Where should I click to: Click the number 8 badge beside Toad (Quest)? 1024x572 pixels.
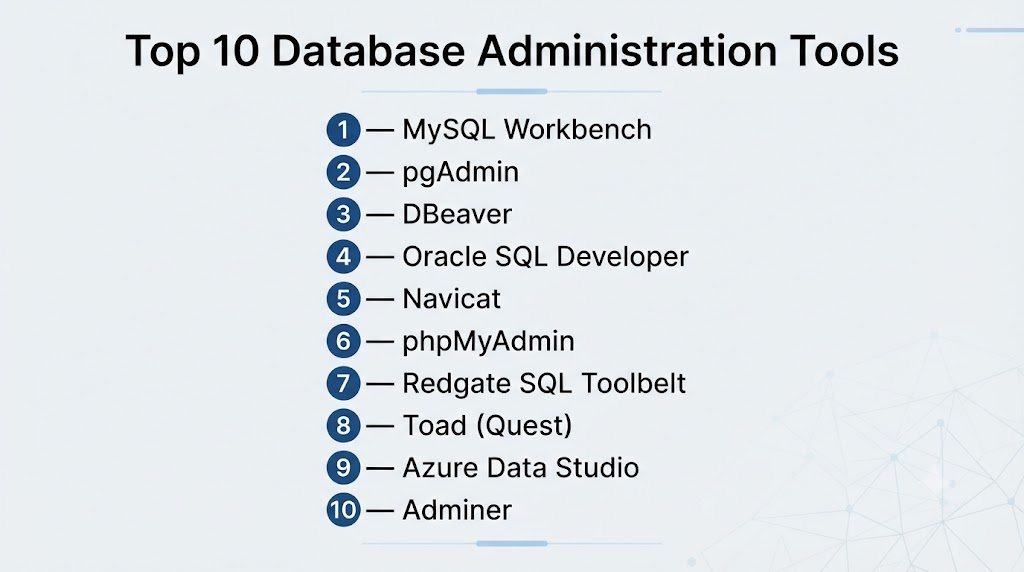(x=344, y=426)
